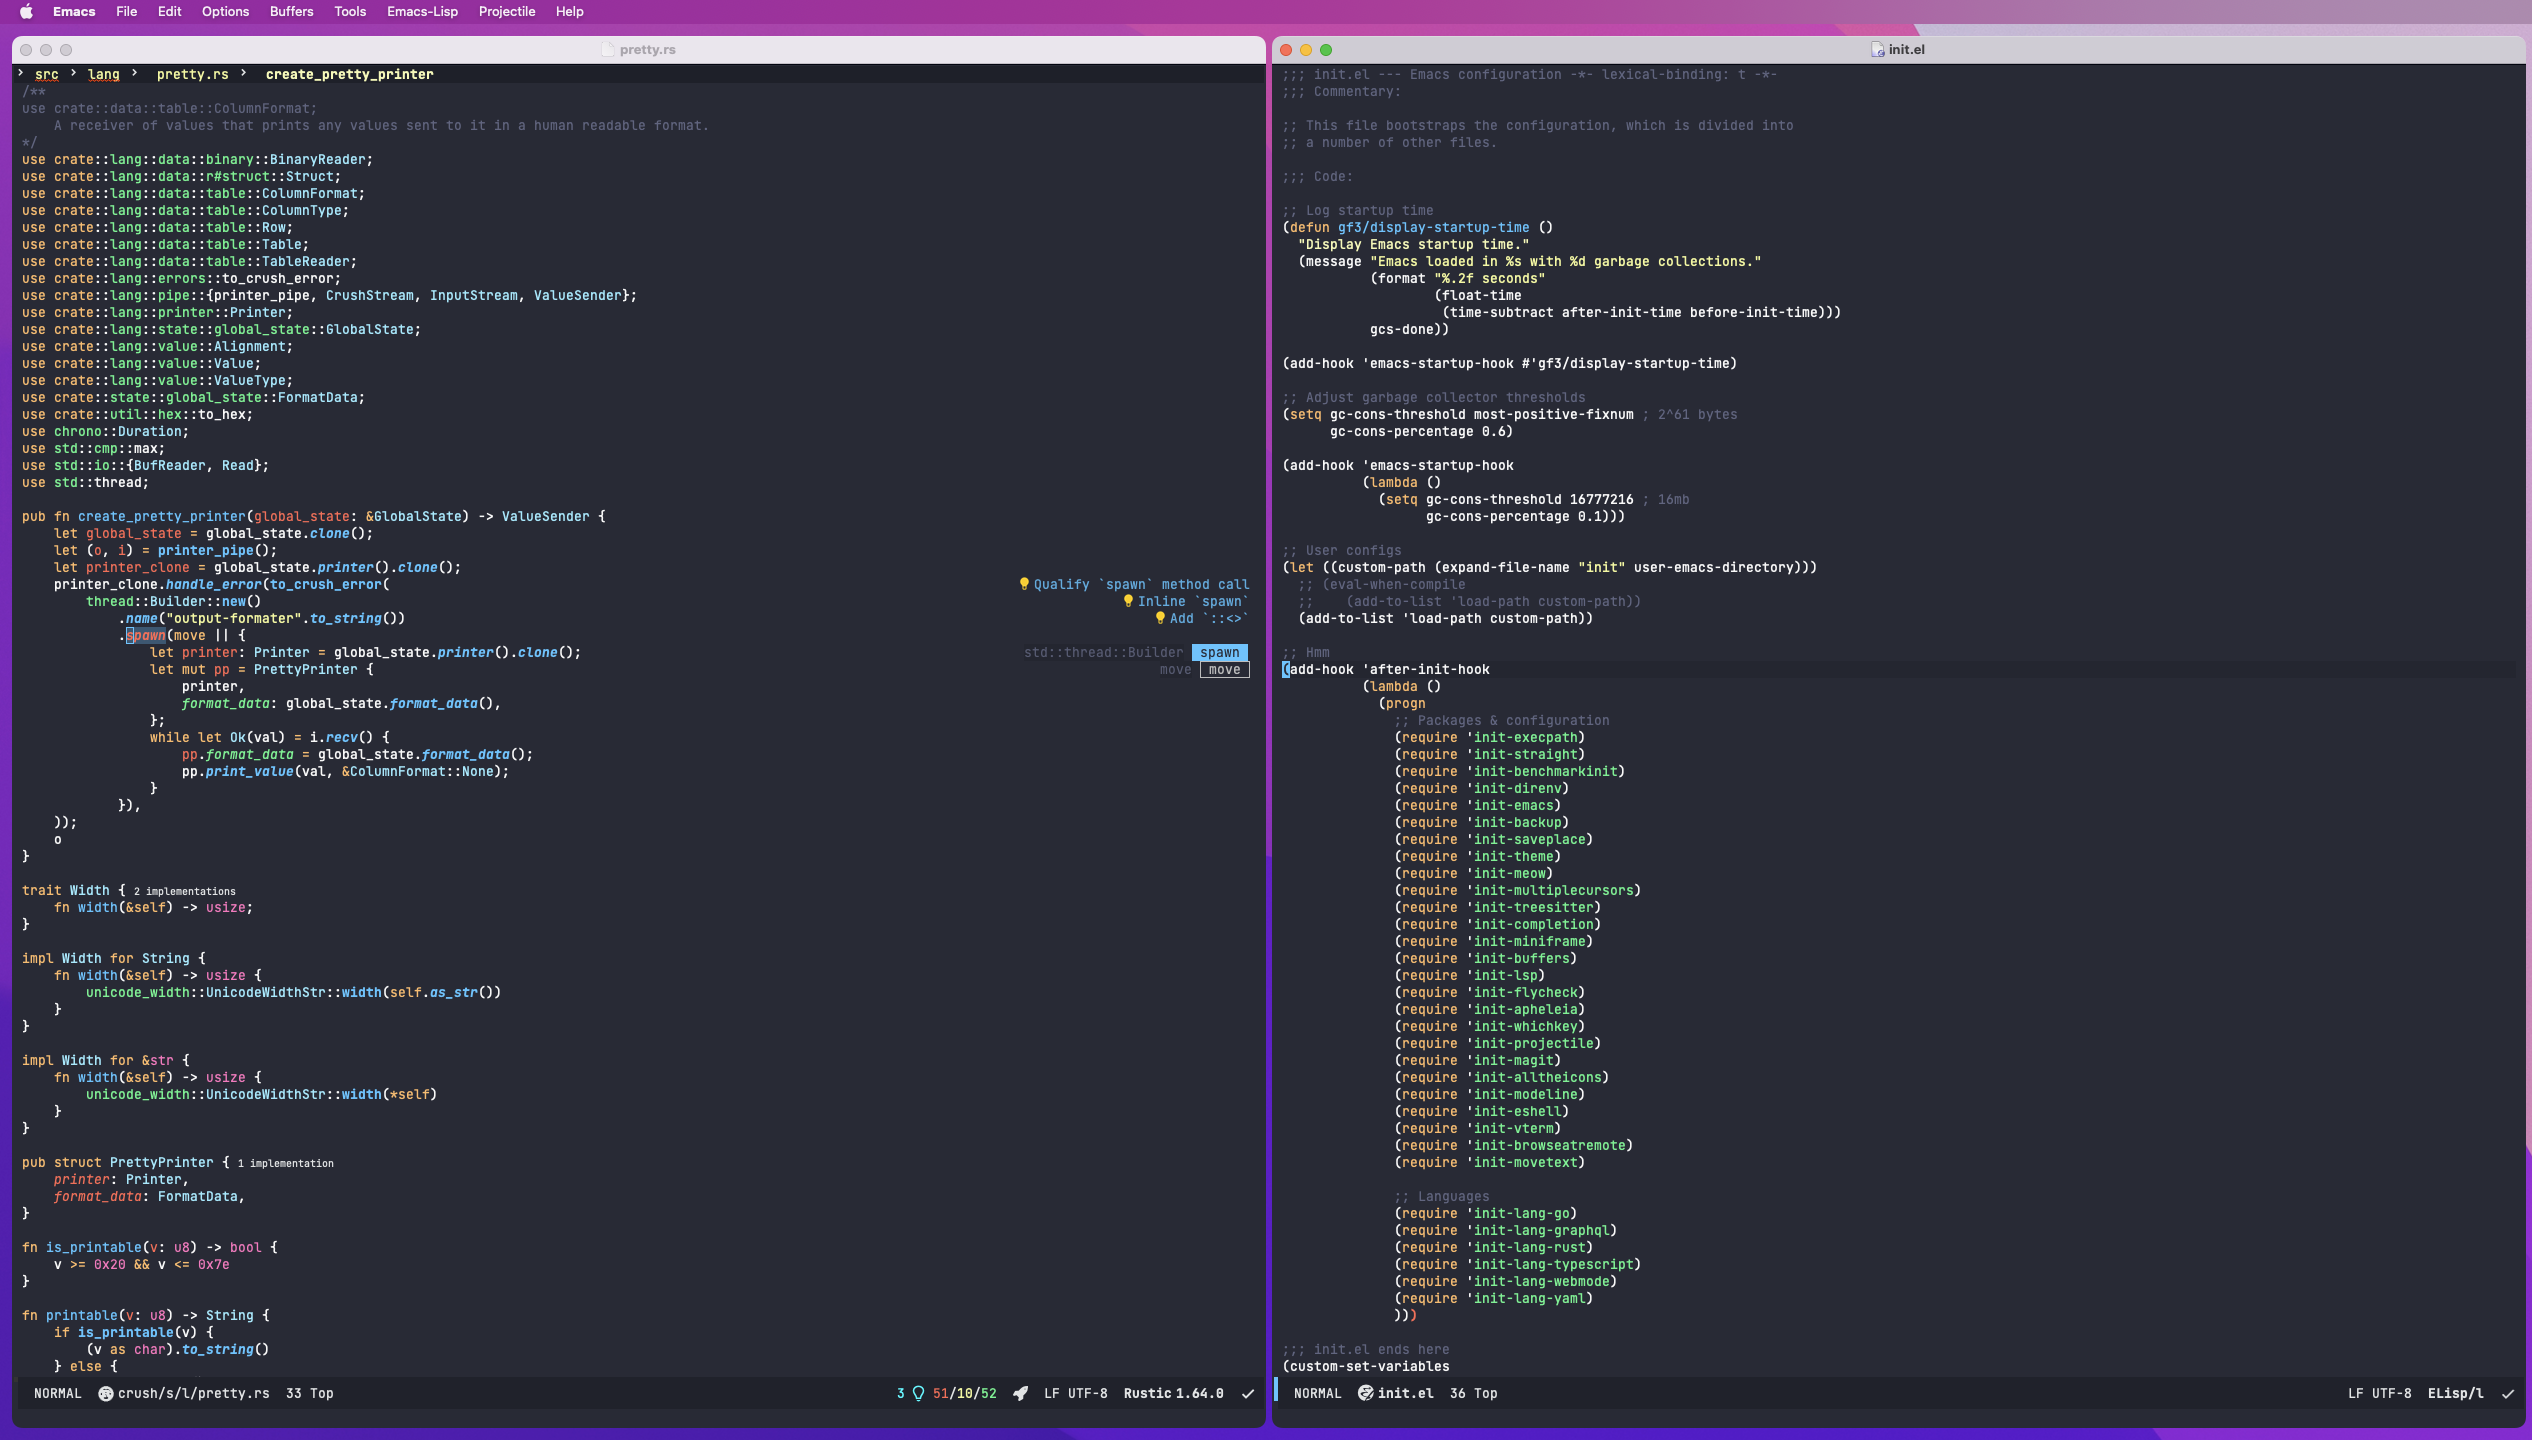Click the highlighted spawn hint badge

[x=1219, y=652]
